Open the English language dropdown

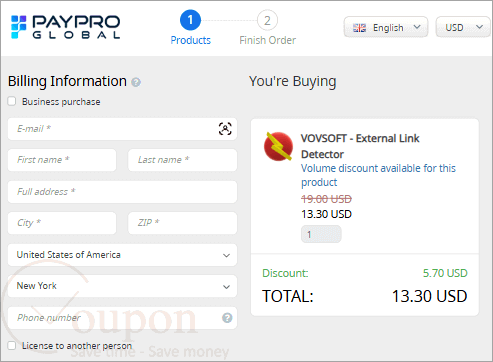[x=386, y=27]
